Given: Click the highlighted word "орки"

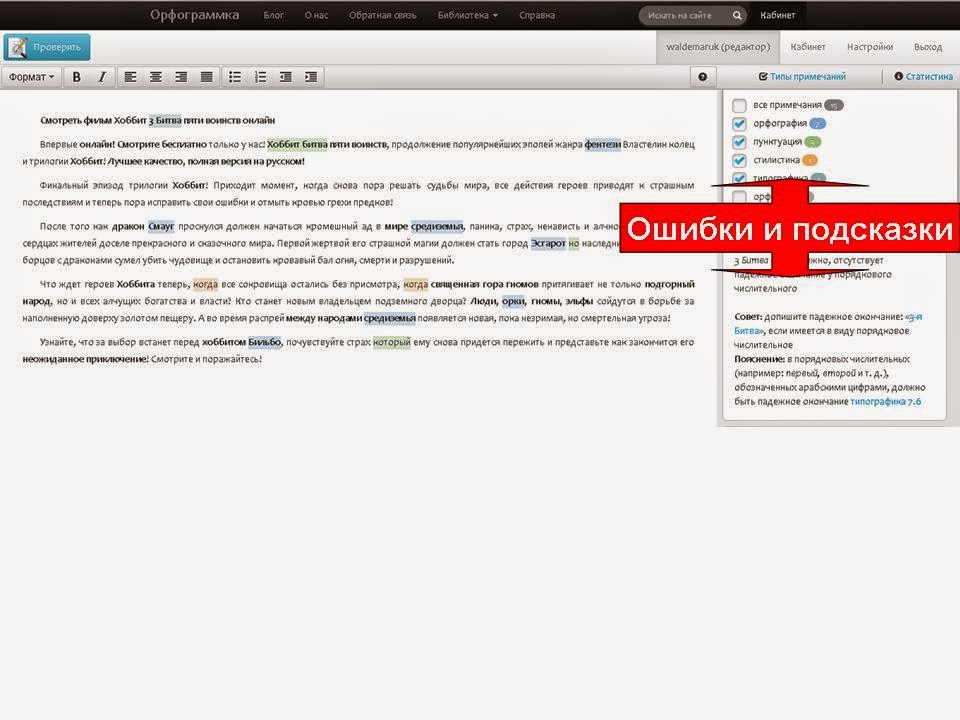Looking at the screenshot, I should pyautogui.click(x=513, y=301).
